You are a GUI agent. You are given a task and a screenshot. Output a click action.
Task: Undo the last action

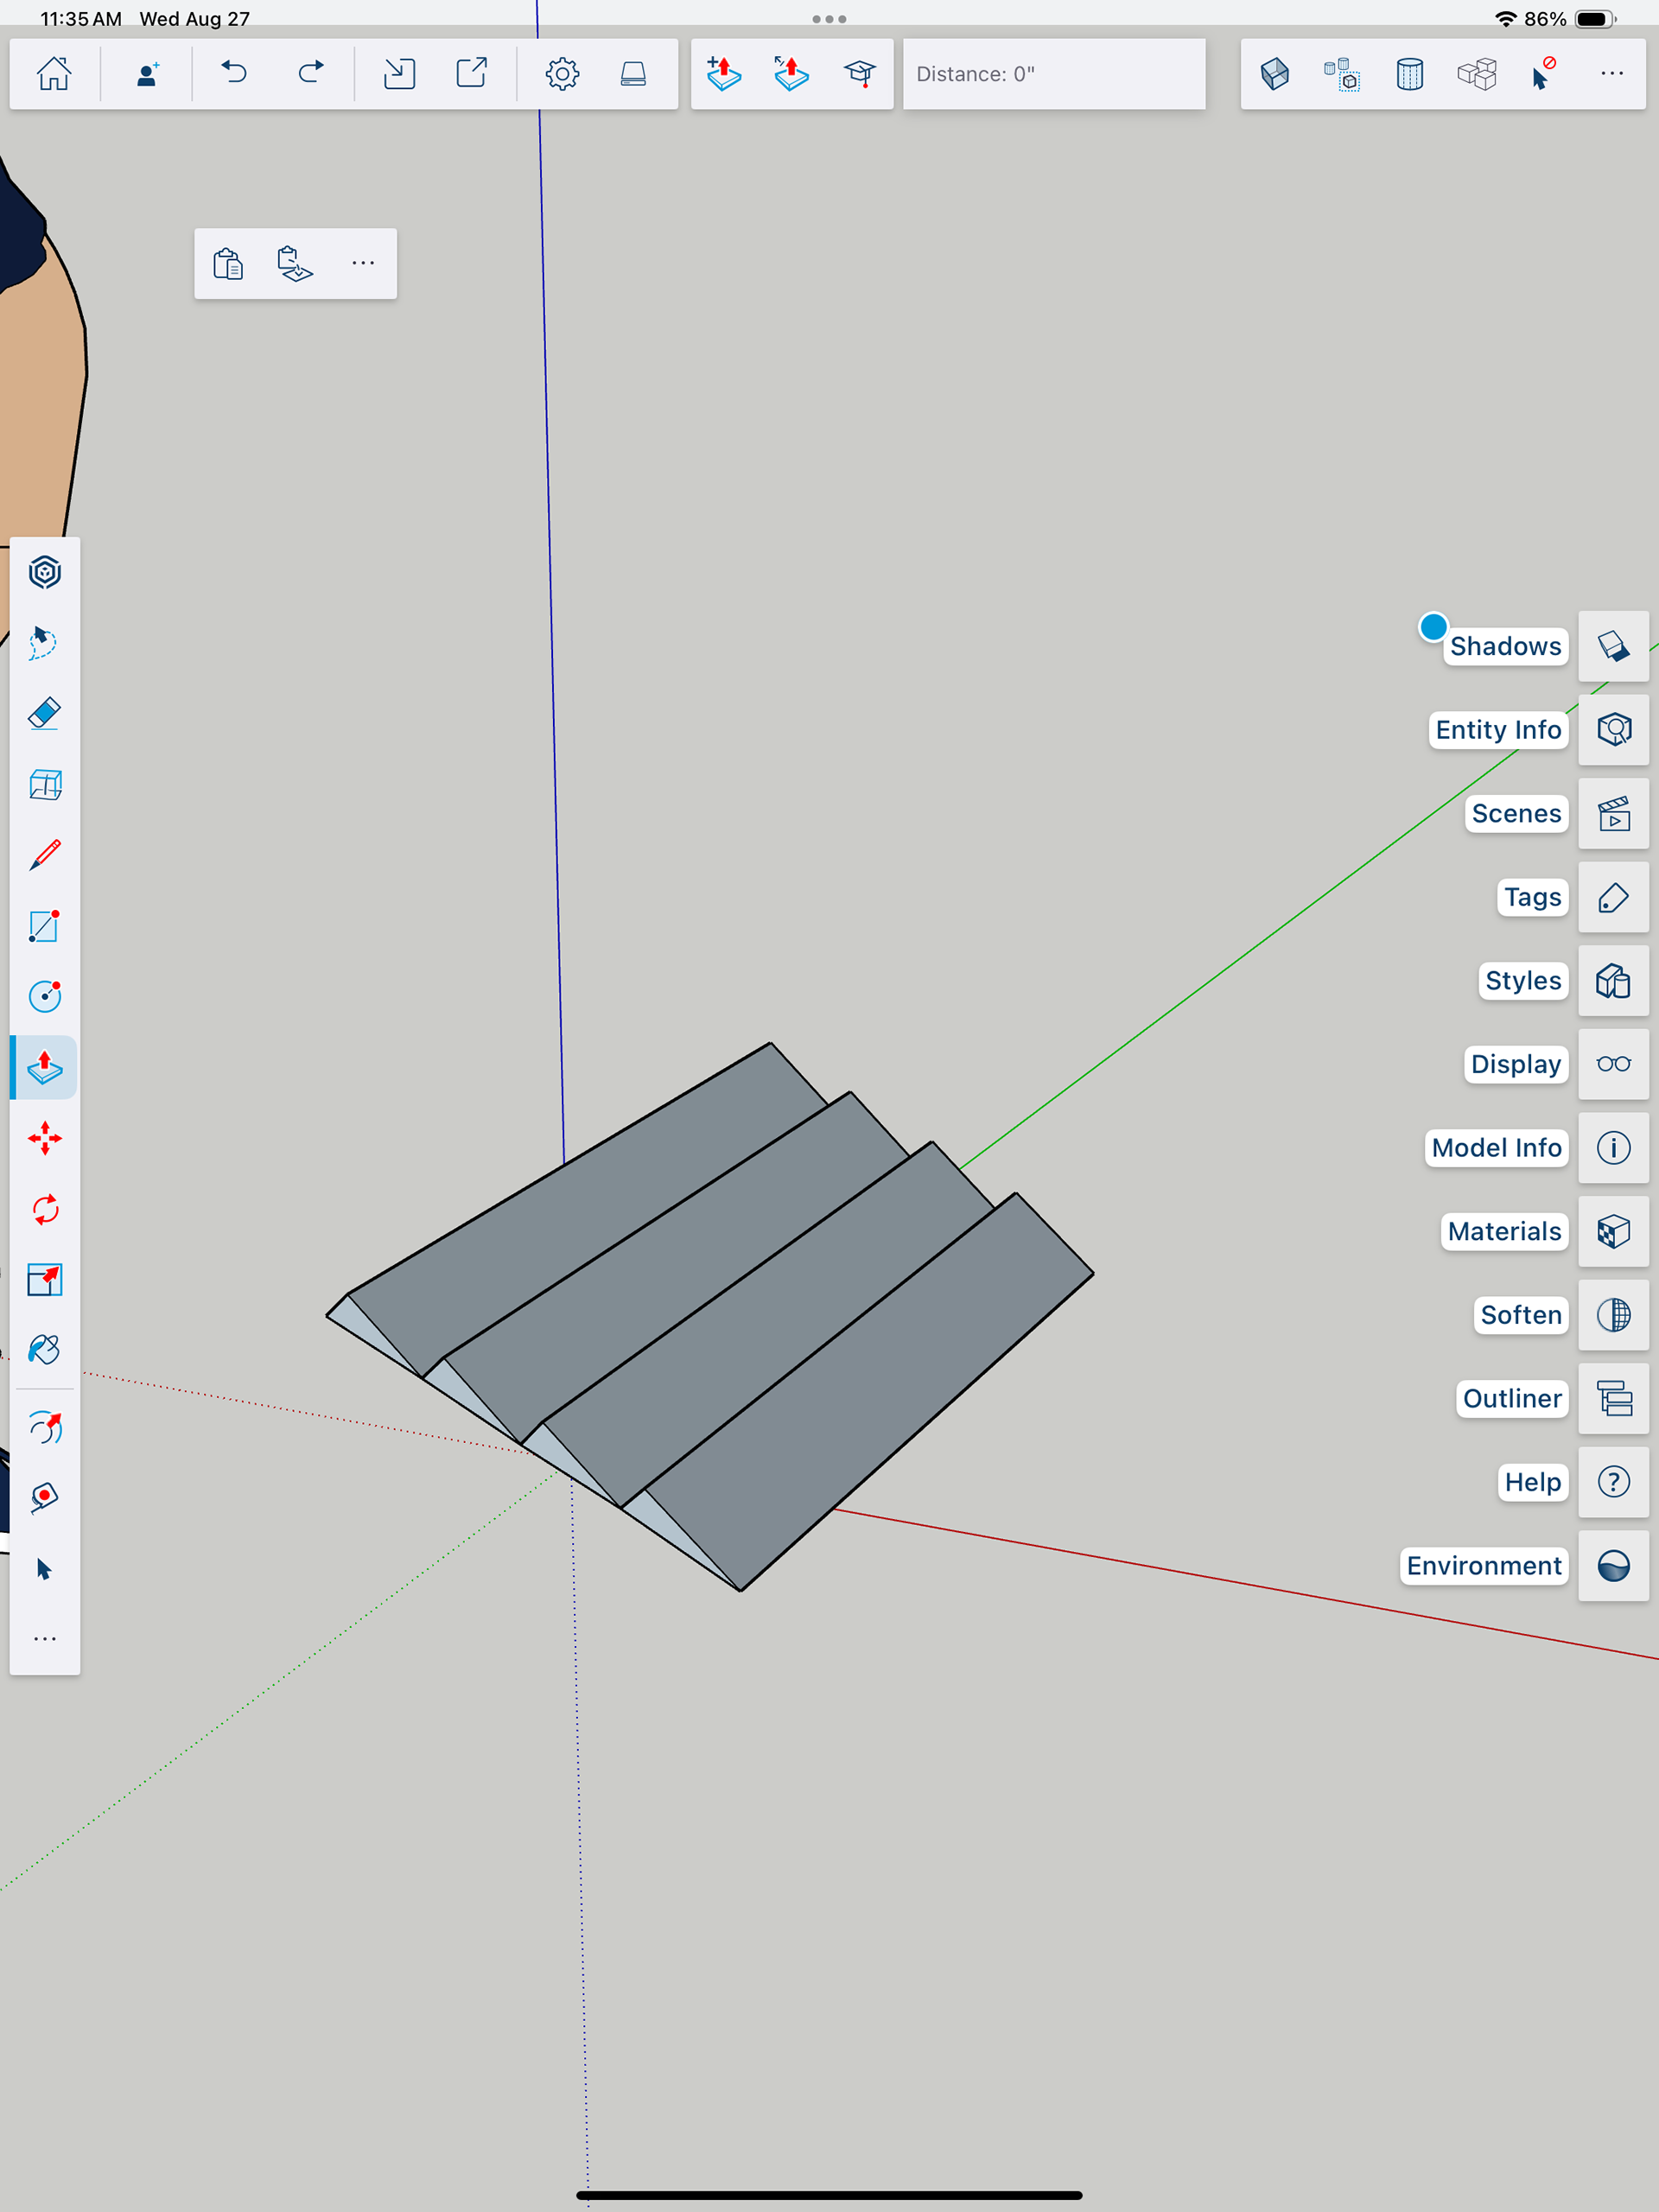point(234,74)
